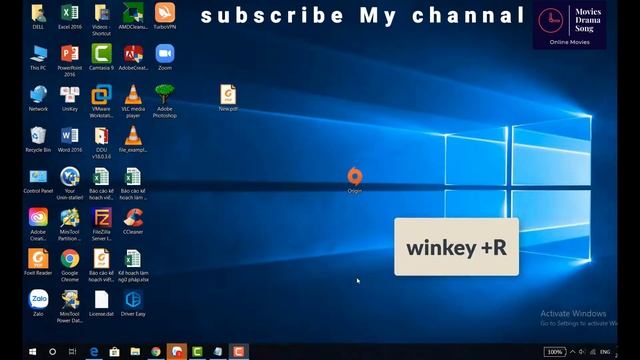Open the Driver Easy desktop shortcut
This screenshot has width=640, height=360.
tap(133, 303)
